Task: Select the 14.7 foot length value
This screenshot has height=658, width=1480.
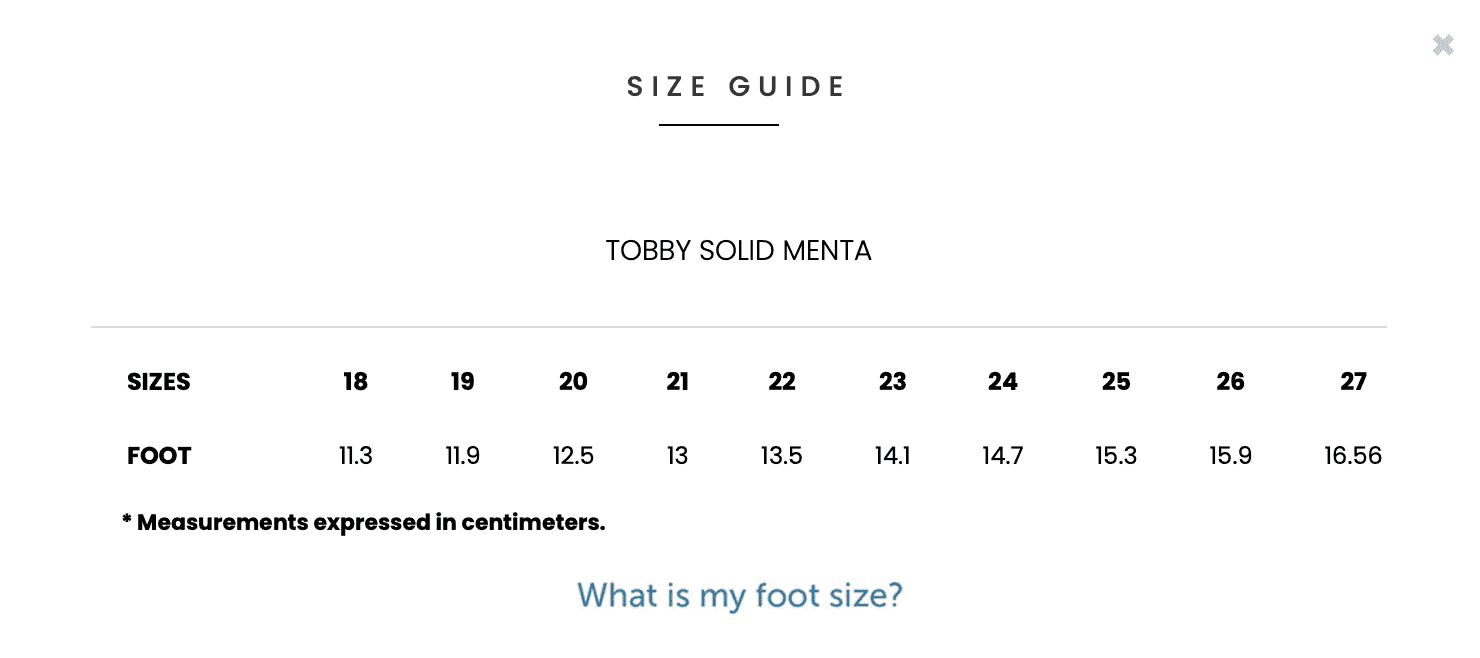Action: [x=1003, y=456]
